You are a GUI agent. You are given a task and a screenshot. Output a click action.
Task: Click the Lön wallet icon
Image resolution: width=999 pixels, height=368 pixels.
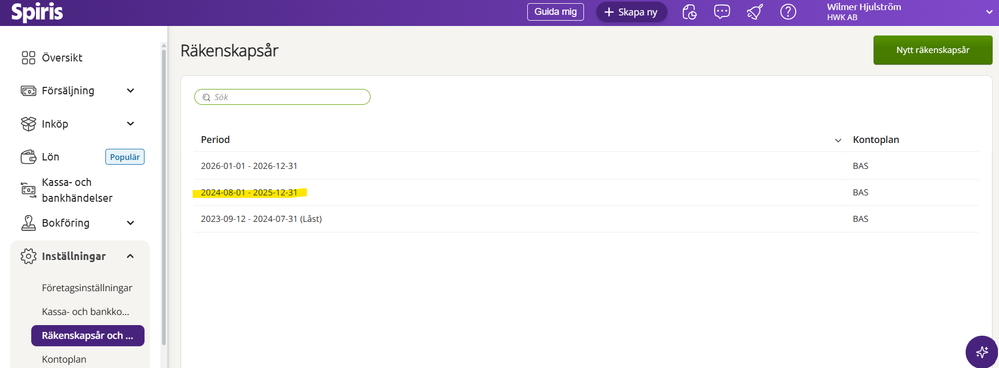(28, 157)
